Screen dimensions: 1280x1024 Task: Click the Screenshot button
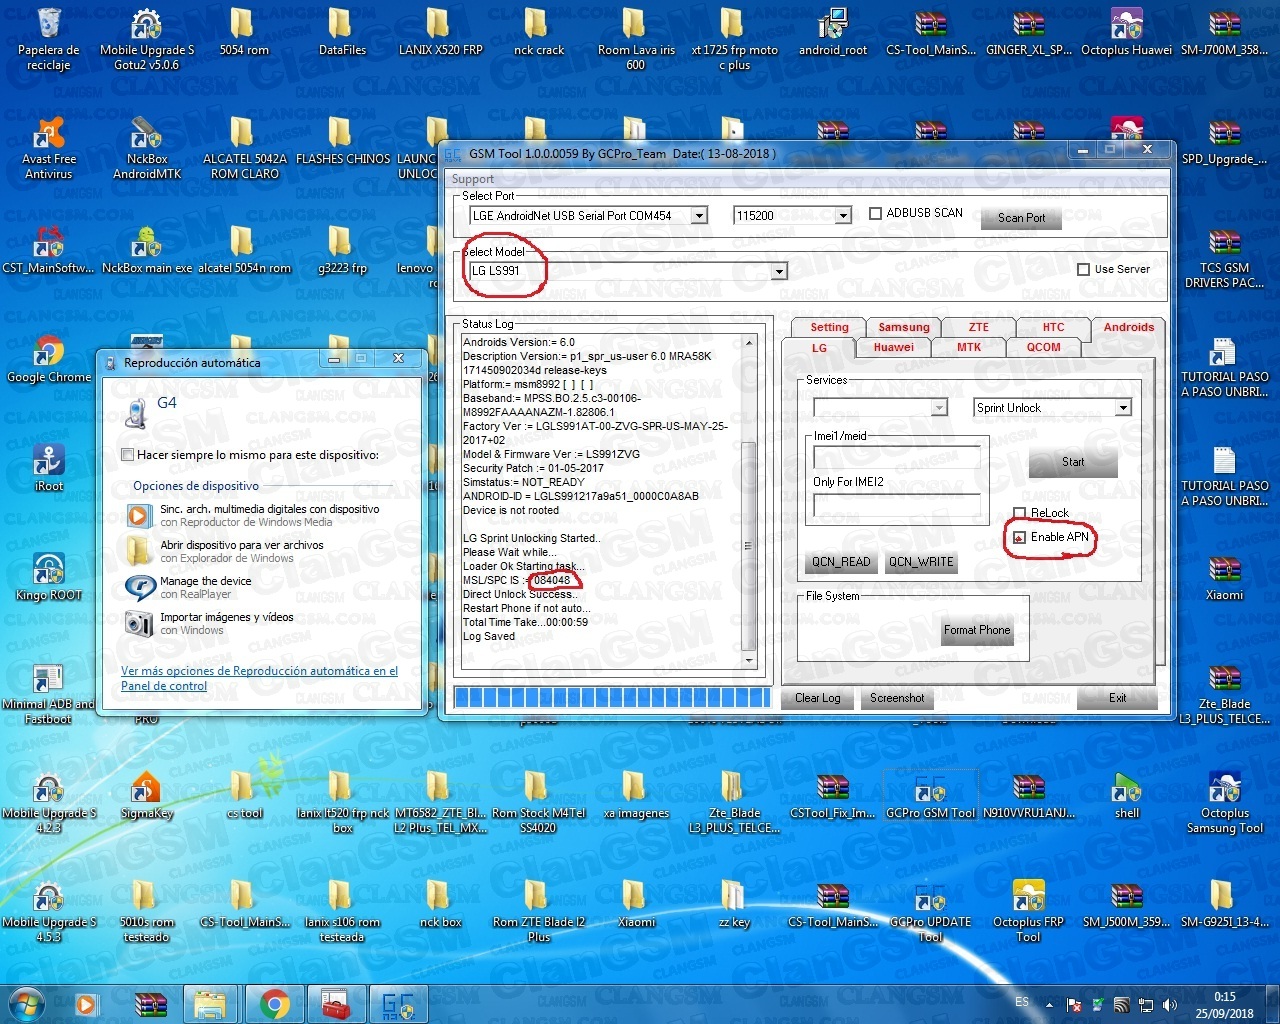(x=897, y=698)
